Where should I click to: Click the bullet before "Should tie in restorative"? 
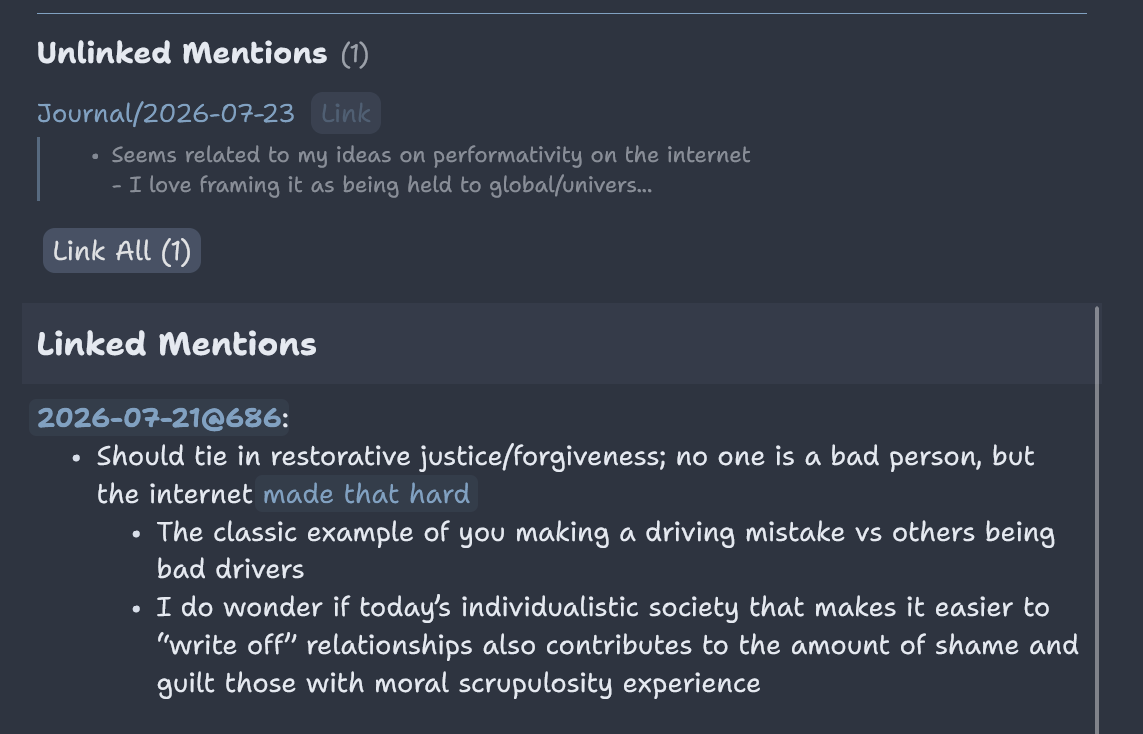(x=77, y=458)
